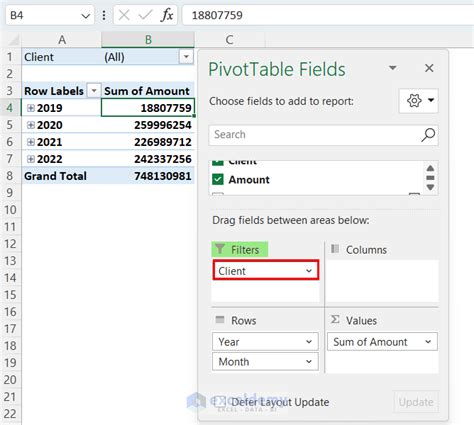The width and height of the screenshot is (474, 425).
Task: Select row 1 header
Action: (x=10, y=57)
